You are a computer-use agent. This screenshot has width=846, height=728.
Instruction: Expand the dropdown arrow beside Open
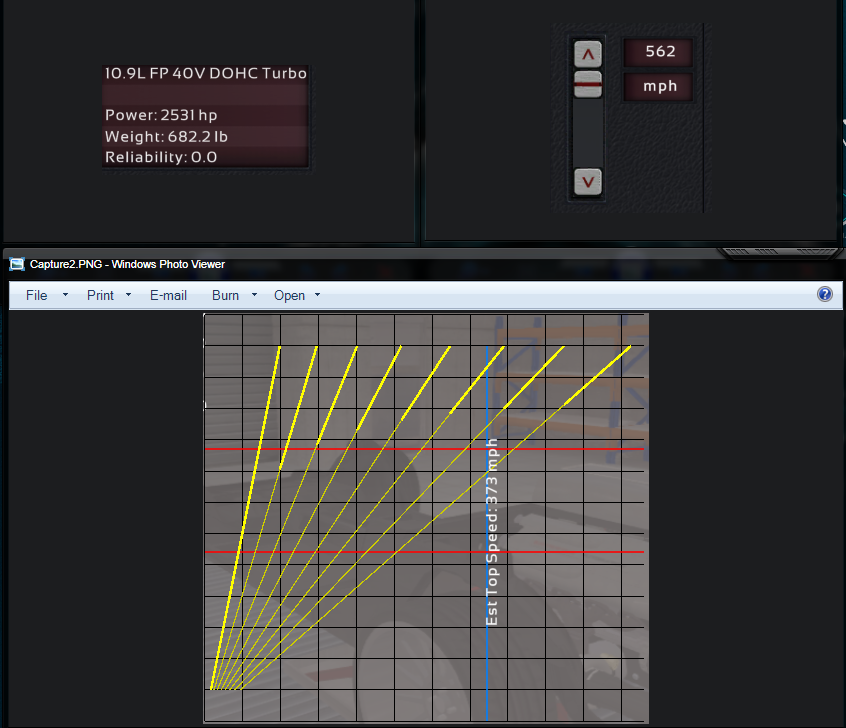[317, 295]
